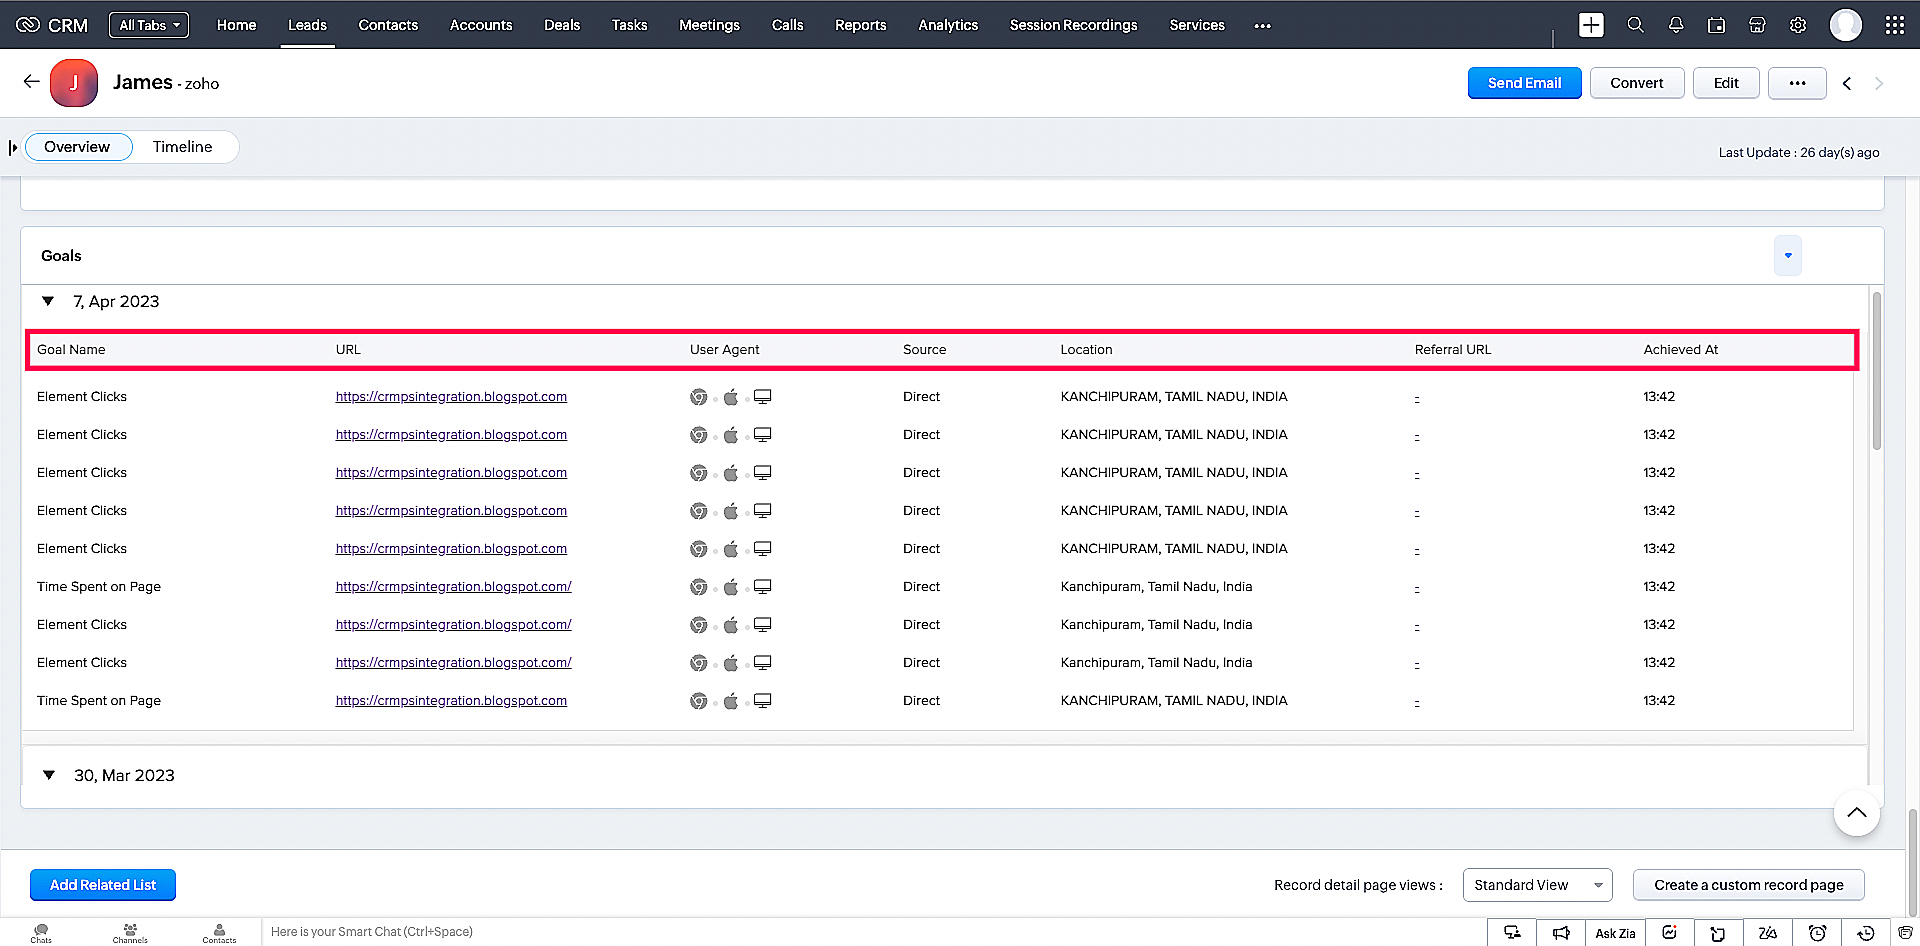
Task: Go back using the left arrow
Action: coord(32,82)
